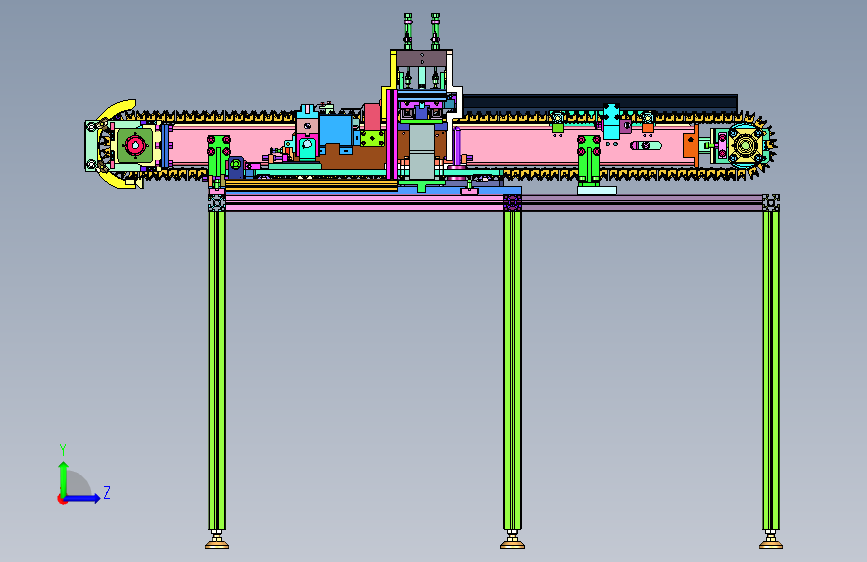The image size is (867, 562).
Task: Select the leveling foot under the middle leg
Action: click(x=513, y=540)
